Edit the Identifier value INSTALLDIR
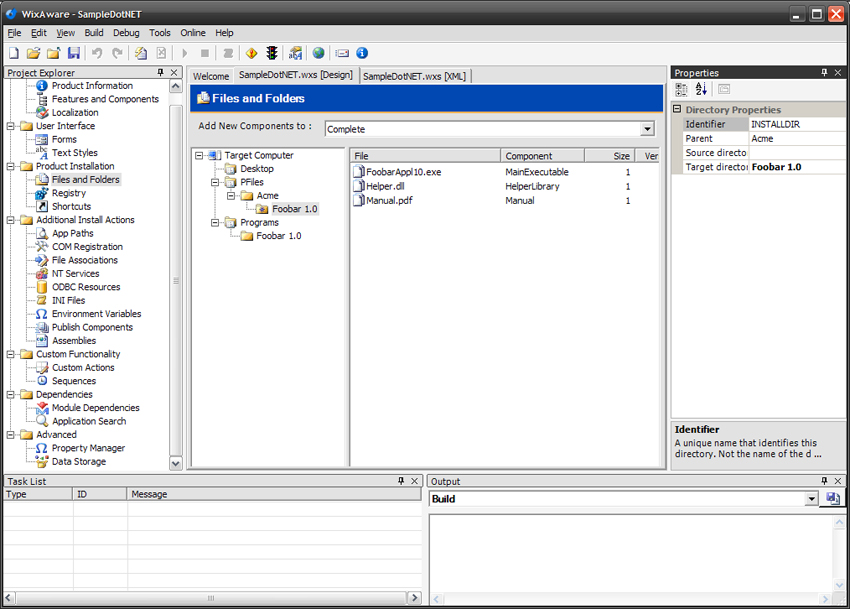850x609 pixels. pyautogui.click(x=797, y=124)
